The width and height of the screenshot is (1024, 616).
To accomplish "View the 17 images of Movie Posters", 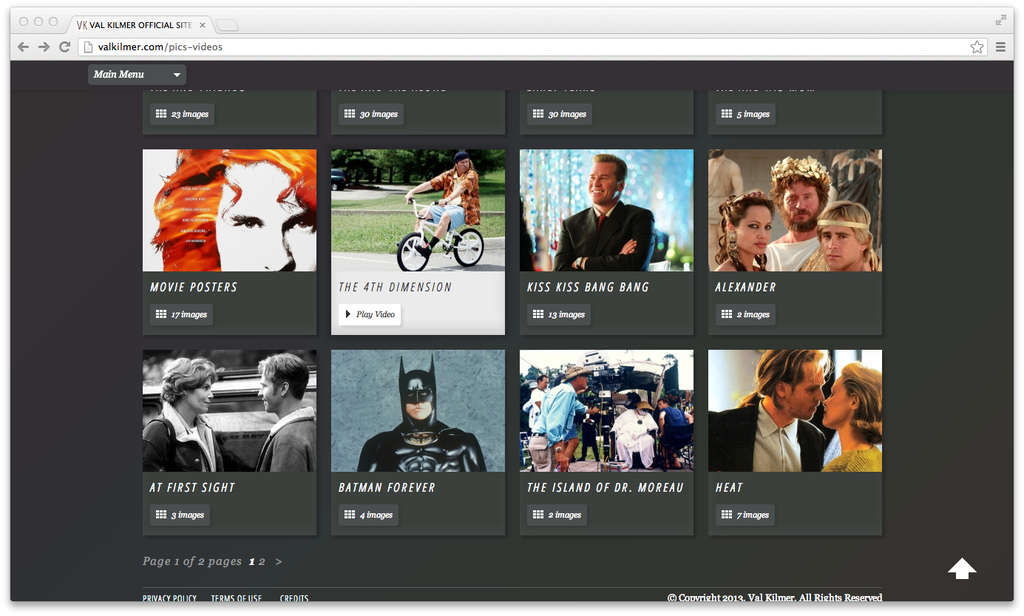I will click(x=182, y=314).
